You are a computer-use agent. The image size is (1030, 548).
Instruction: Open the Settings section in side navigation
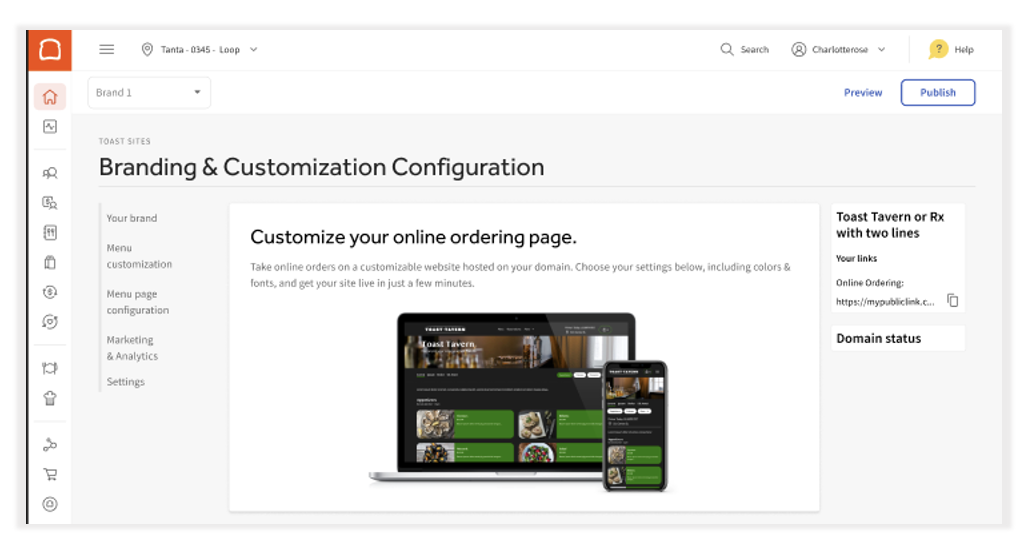click(126, 382)
